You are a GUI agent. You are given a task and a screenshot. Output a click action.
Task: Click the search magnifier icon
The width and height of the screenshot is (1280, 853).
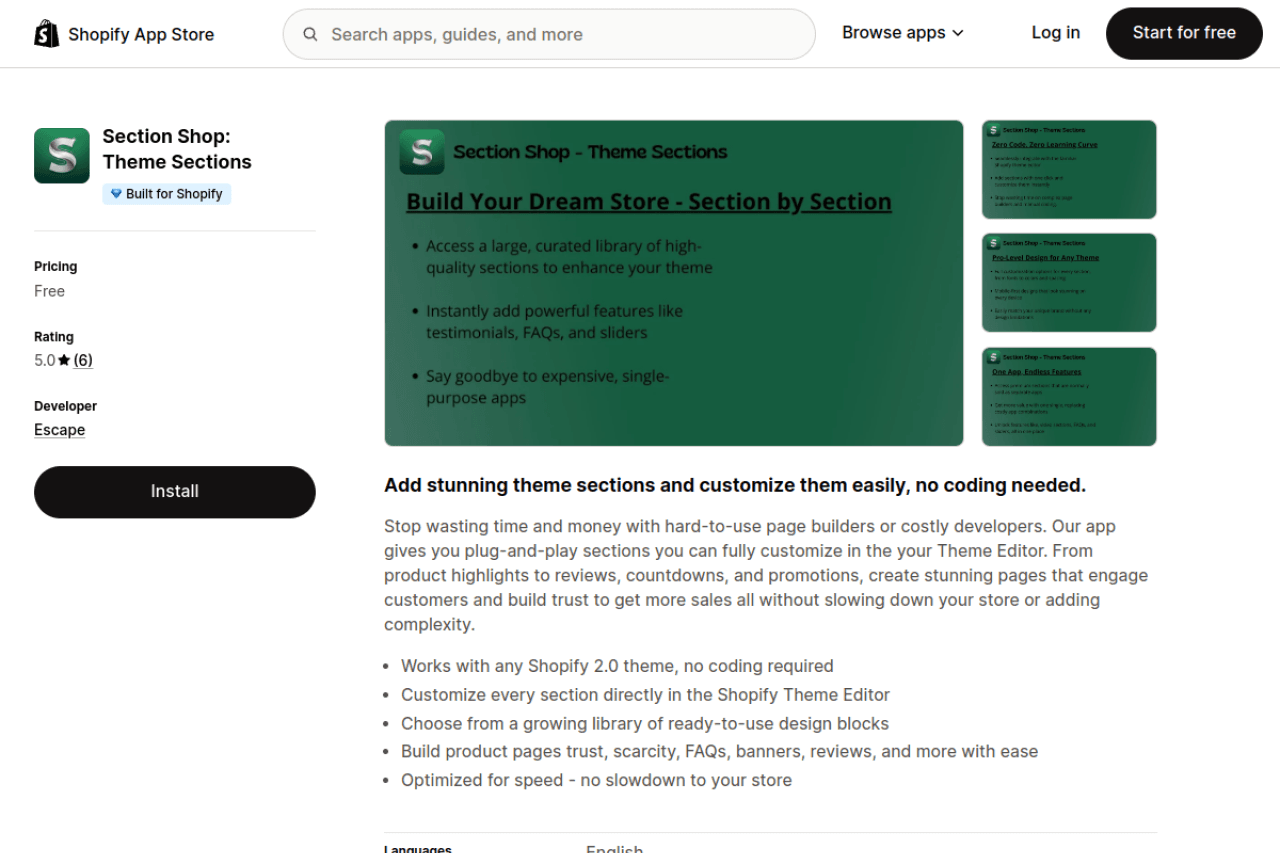(x=311, y=34)
